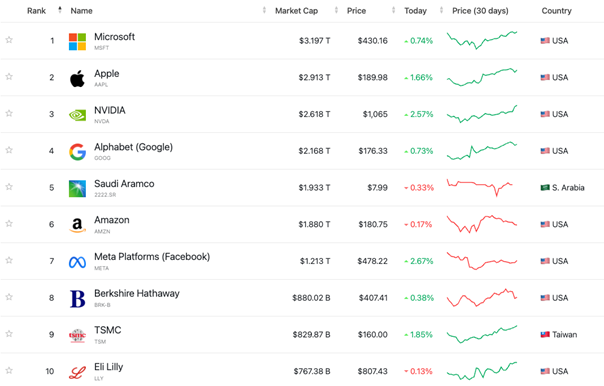Toggle favorite star for Microsoft
The image size is (604, 386).
(9, 40)
